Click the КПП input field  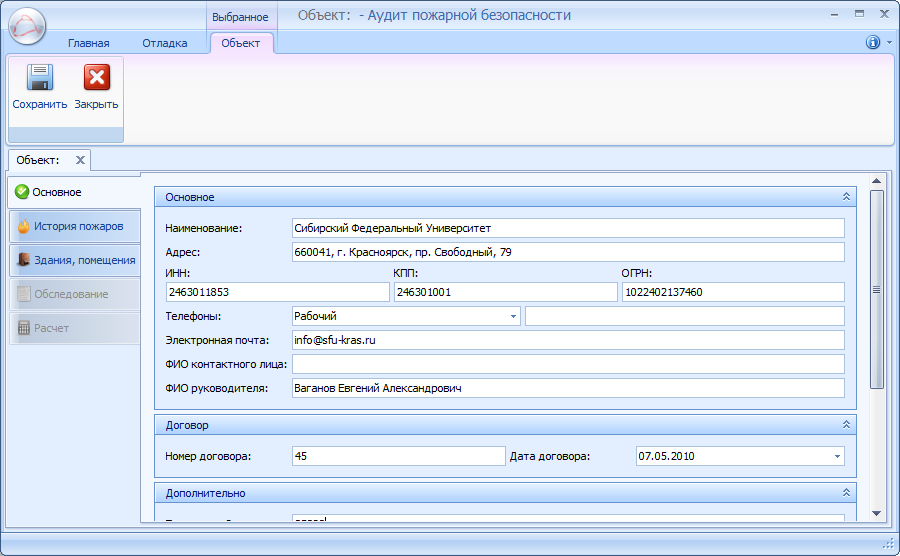506,292
